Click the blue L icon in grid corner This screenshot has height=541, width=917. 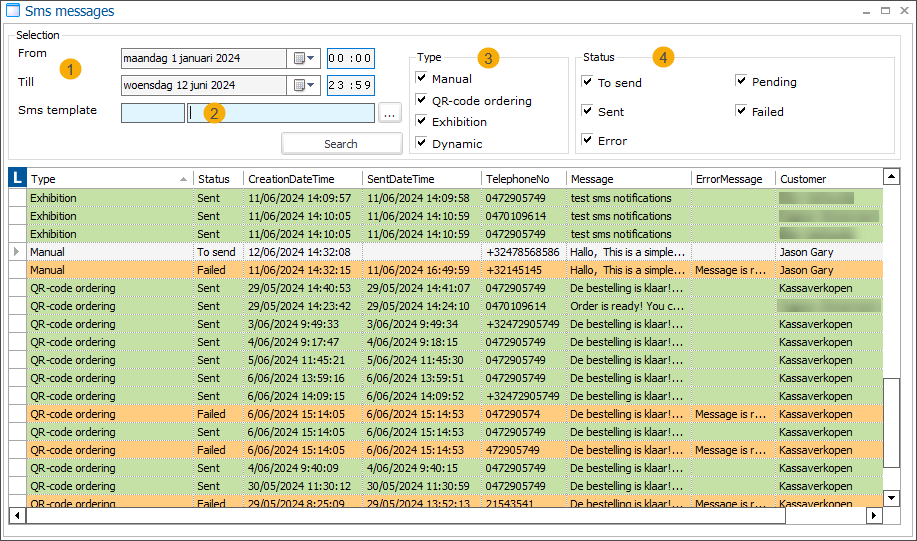[17, 178]
